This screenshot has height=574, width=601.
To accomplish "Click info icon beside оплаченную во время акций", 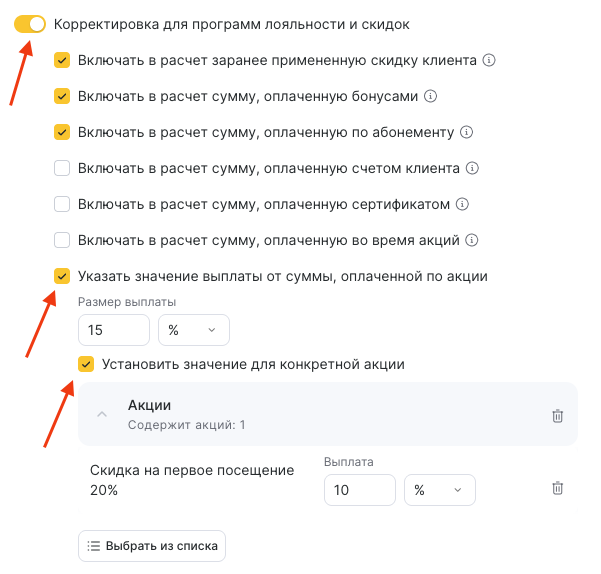I will (x=472, y=240).
